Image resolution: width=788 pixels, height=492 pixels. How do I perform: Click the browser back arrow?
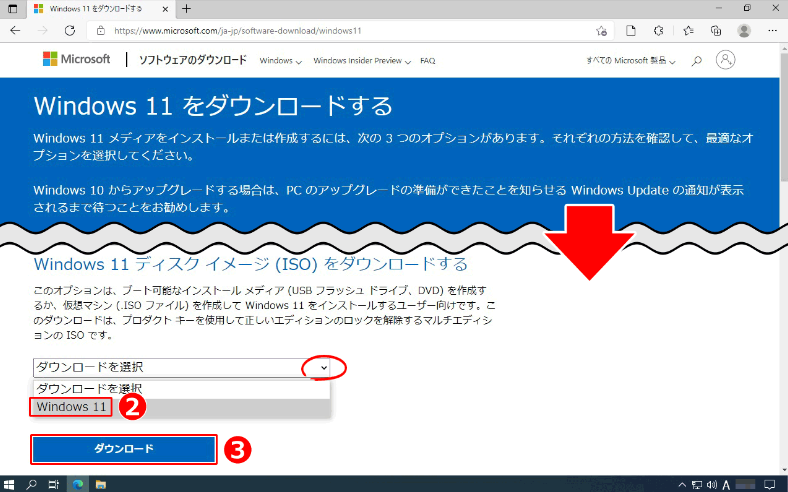pyautogui.click(x=15, y=31)
